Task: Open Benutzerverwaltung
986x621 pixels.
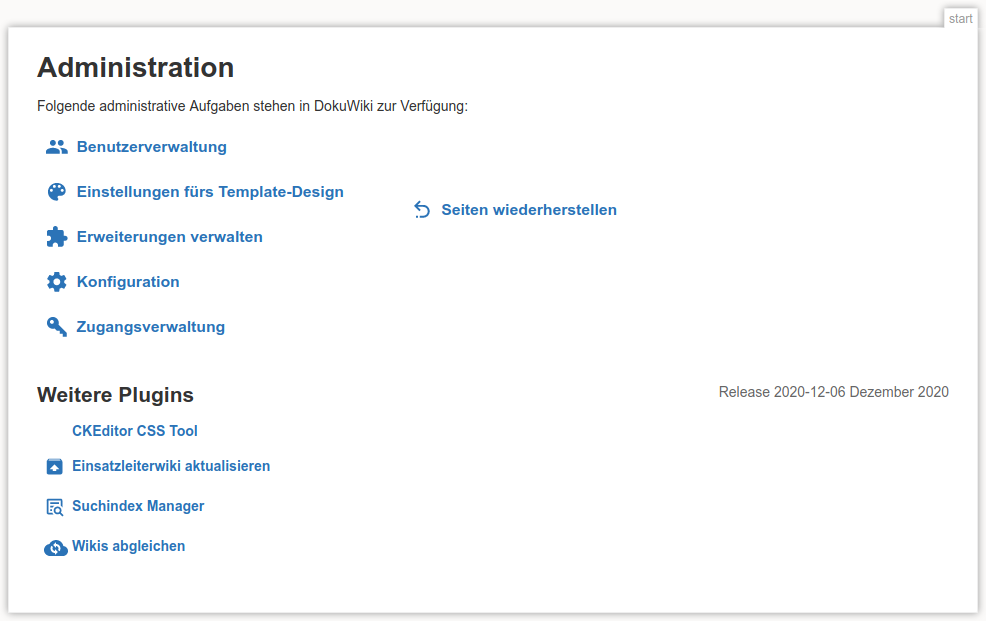Action: coord(150,146)
